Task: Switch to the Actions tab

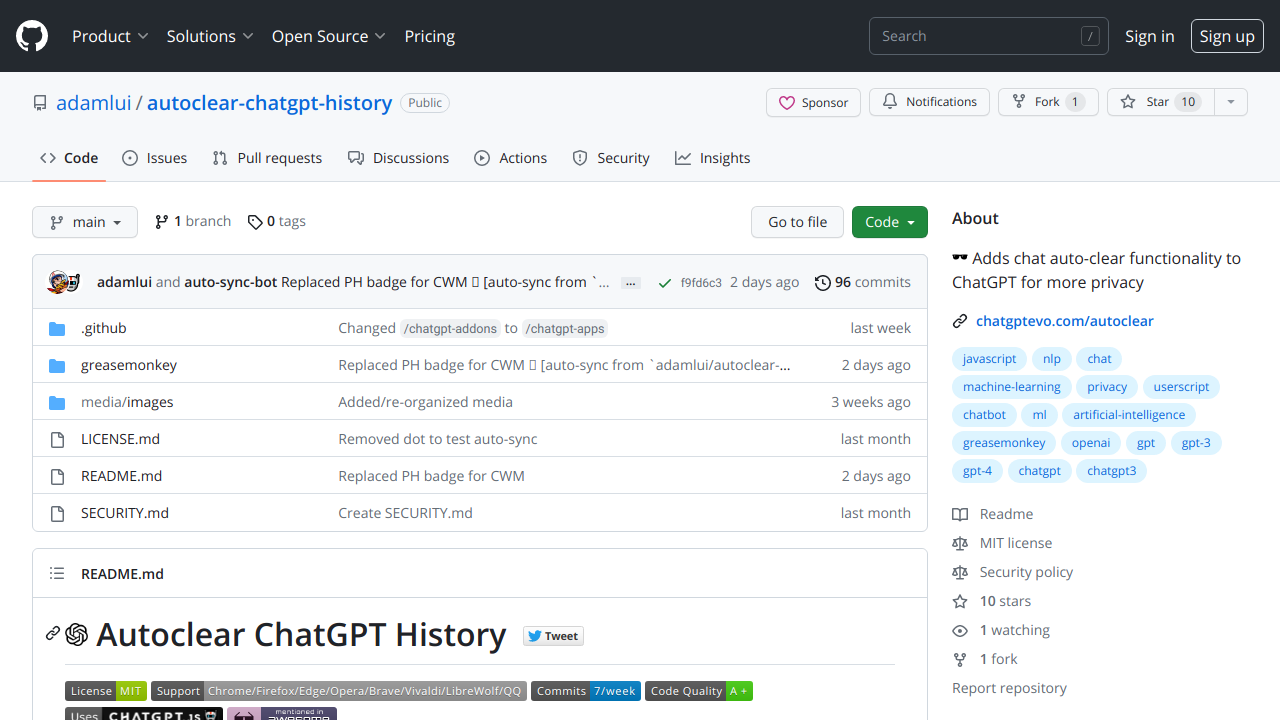Action: pos(511,158)
